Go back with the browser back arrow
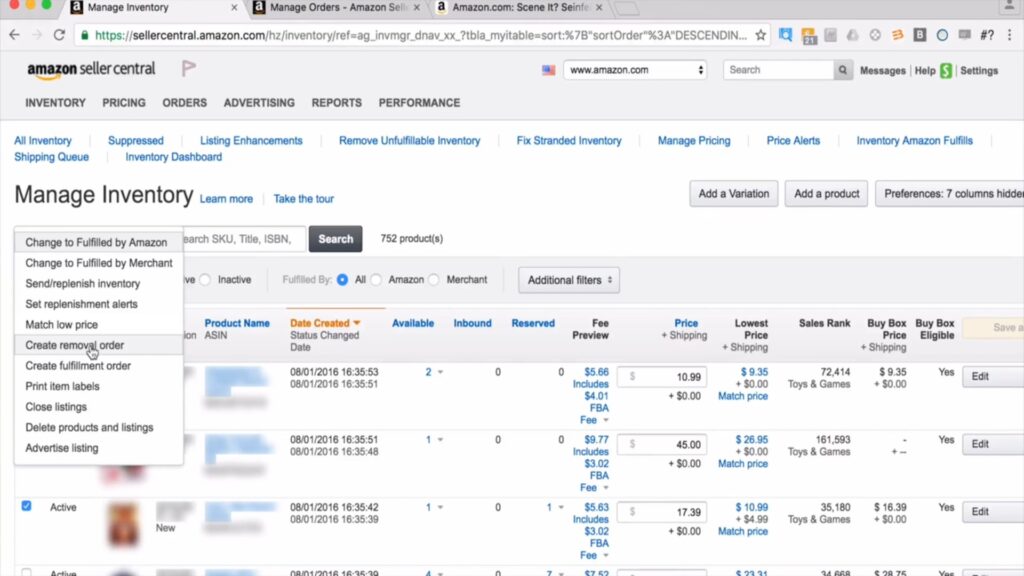The image size is (1024, 576). pos(15,35)
